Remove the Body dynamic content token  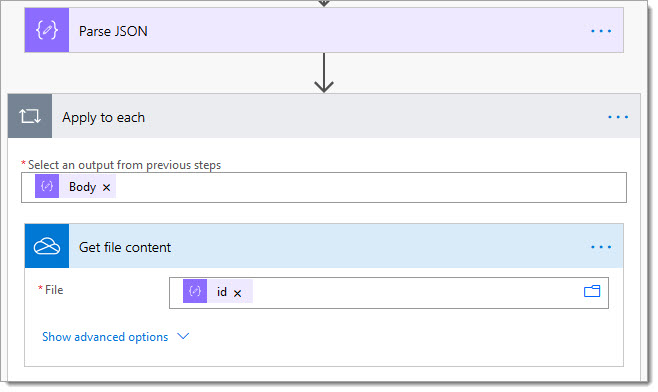click(x=107, y=188)
